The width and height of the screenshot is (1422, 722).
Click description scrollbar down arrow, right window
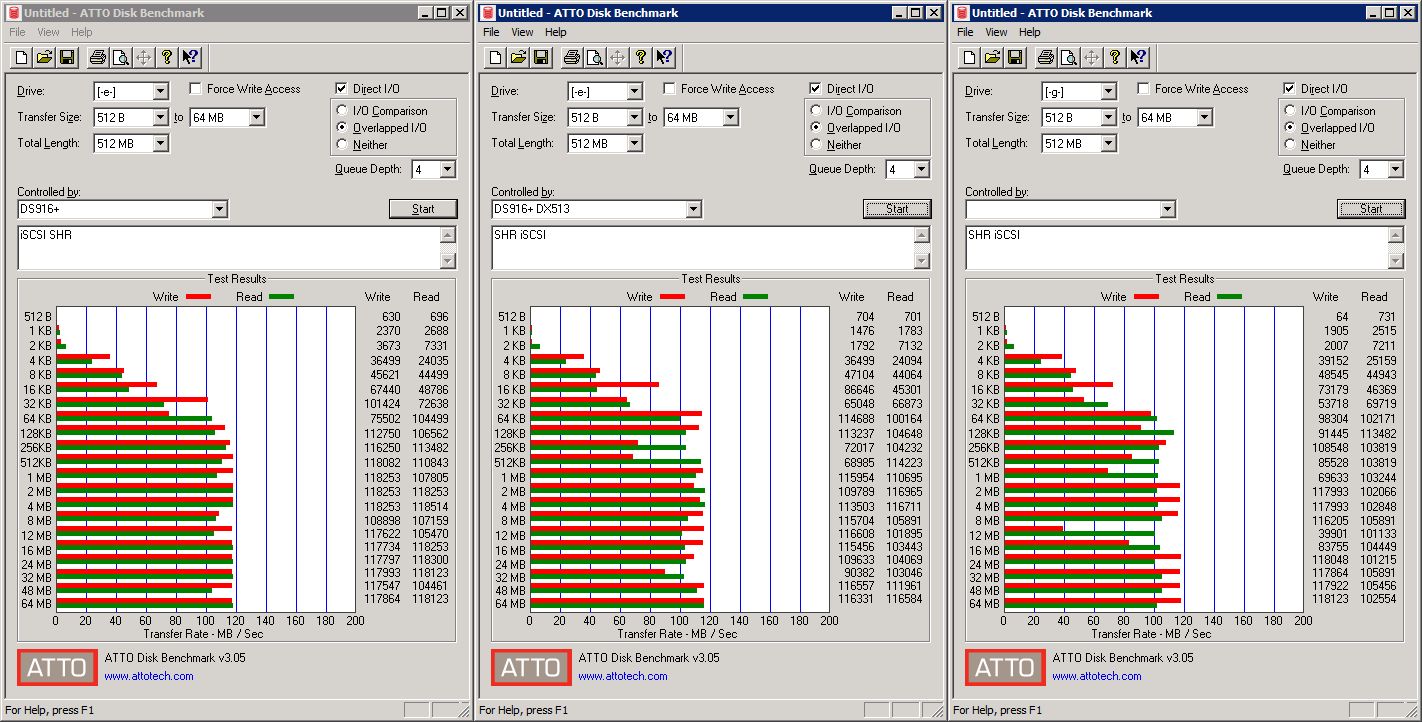pyautogui.click(x=1396, y=261)
